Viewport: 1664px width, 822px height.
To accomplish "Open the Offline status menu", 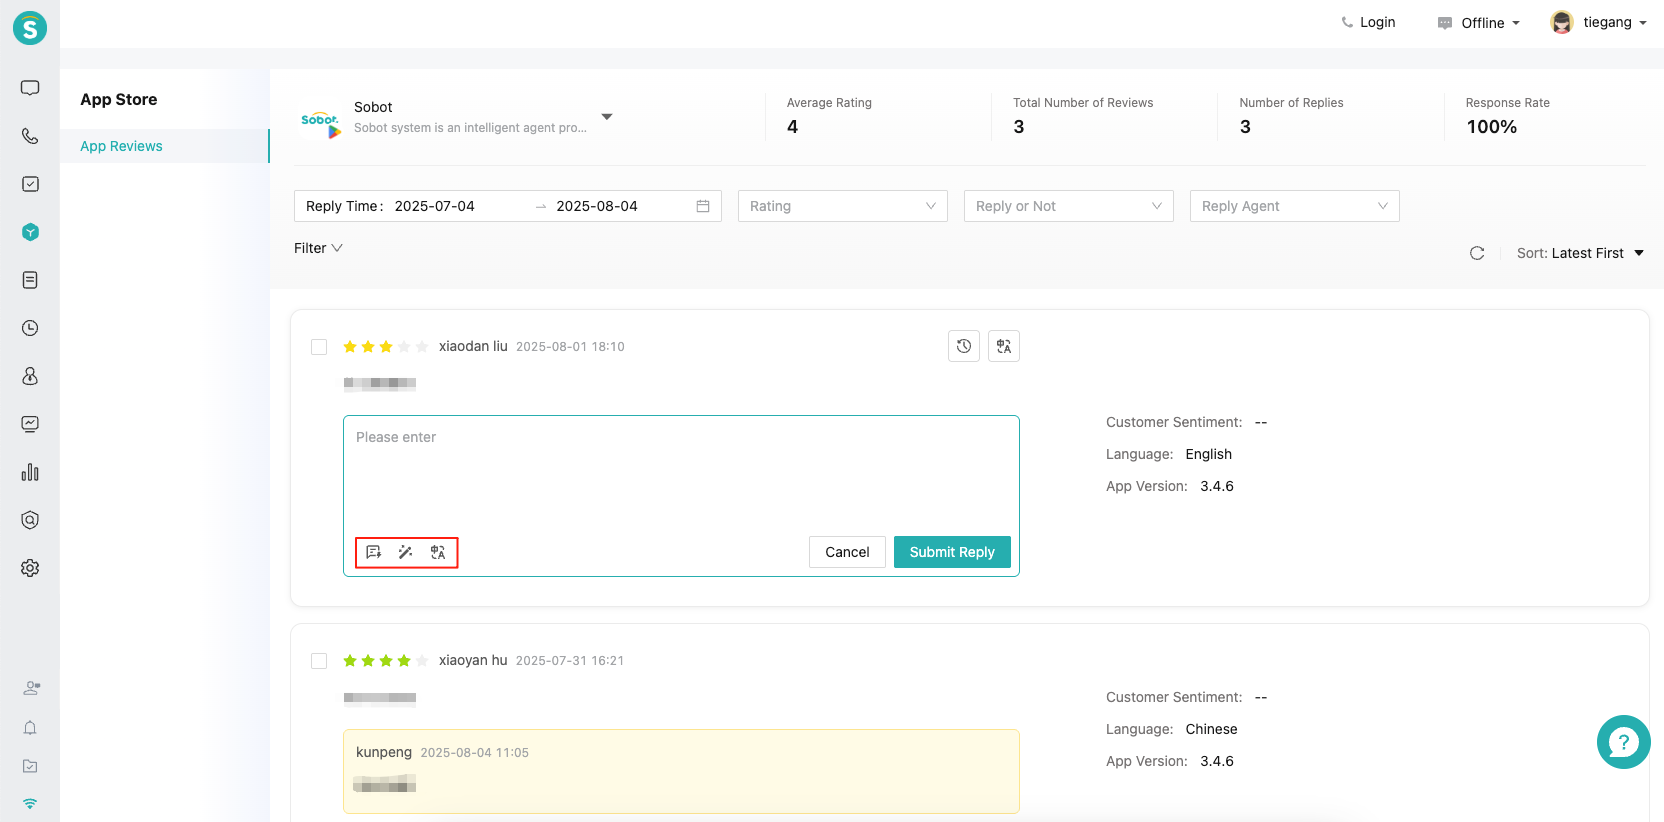I will [x=1481, y=23].
